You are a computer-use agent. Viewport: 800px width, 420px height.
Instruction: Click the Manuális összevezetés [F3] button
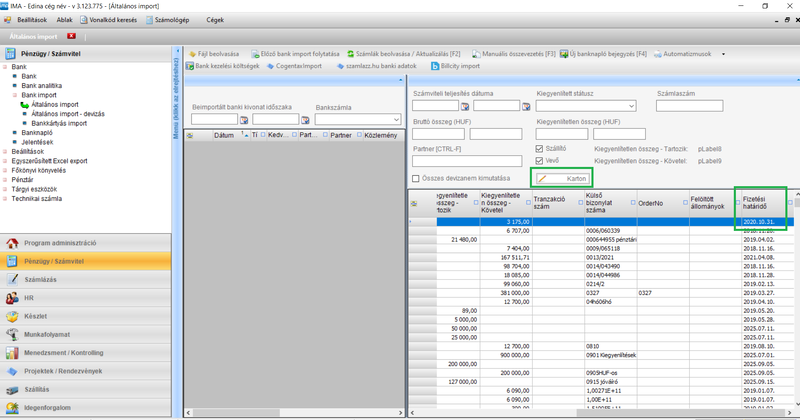tap(513, 53)
